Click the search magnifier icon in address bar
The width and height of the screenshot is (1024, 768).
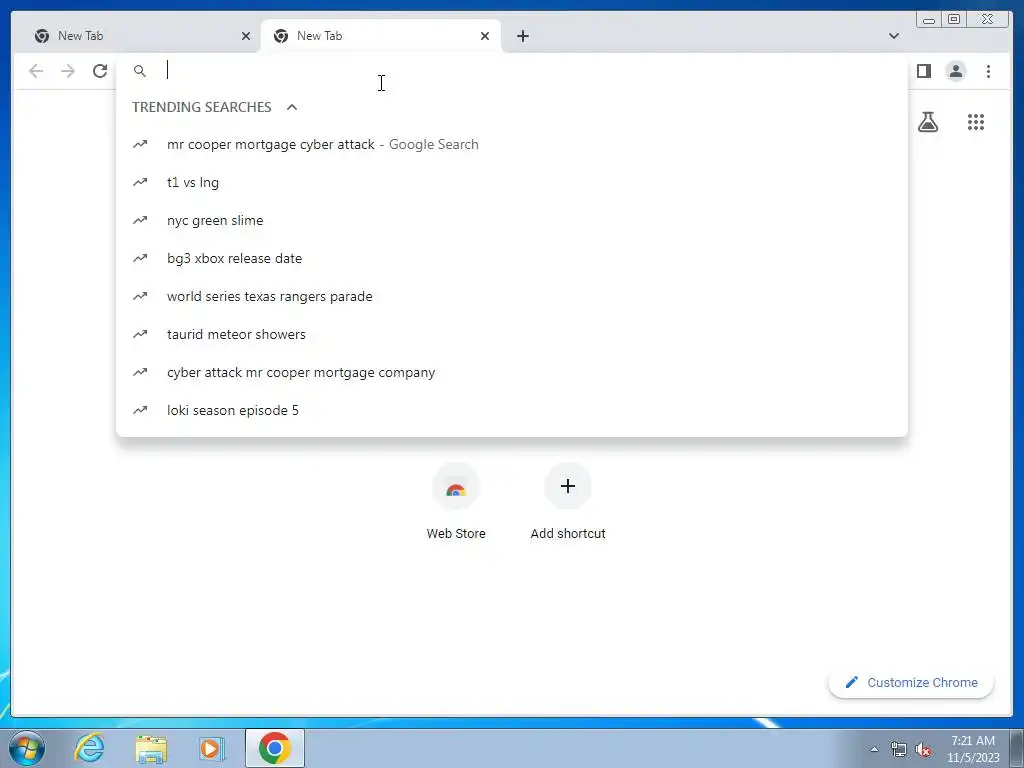pos(140,71)
